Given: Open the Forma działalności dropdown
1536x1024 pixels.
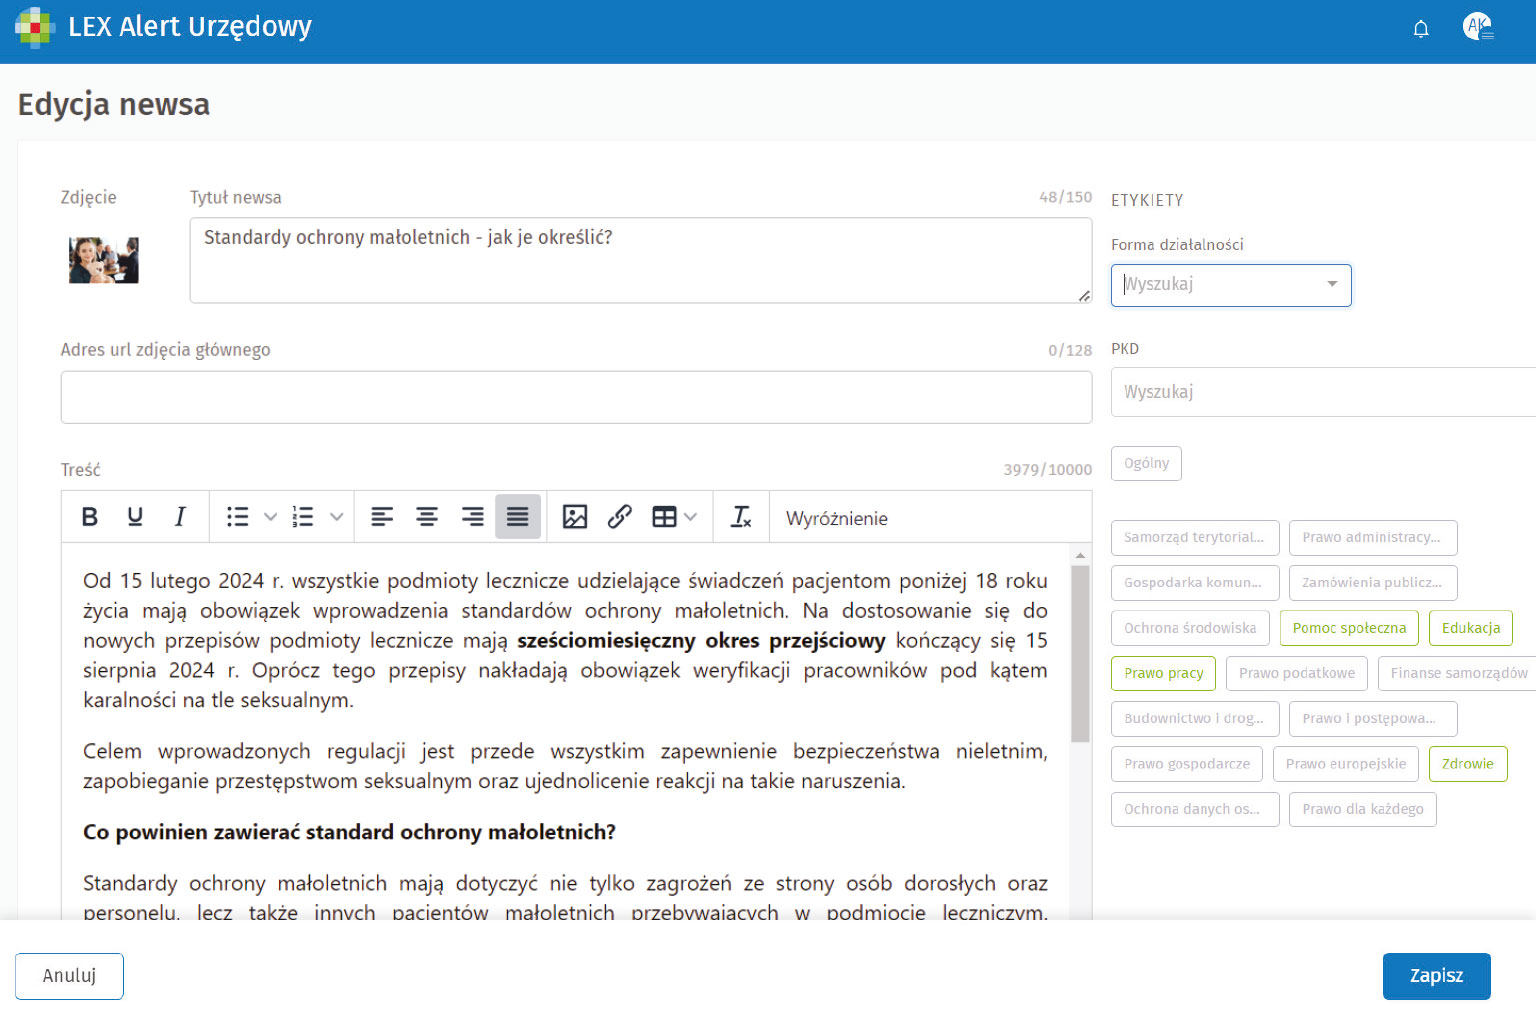Looking at the screenshot, I should click(x=1231, y=285).
